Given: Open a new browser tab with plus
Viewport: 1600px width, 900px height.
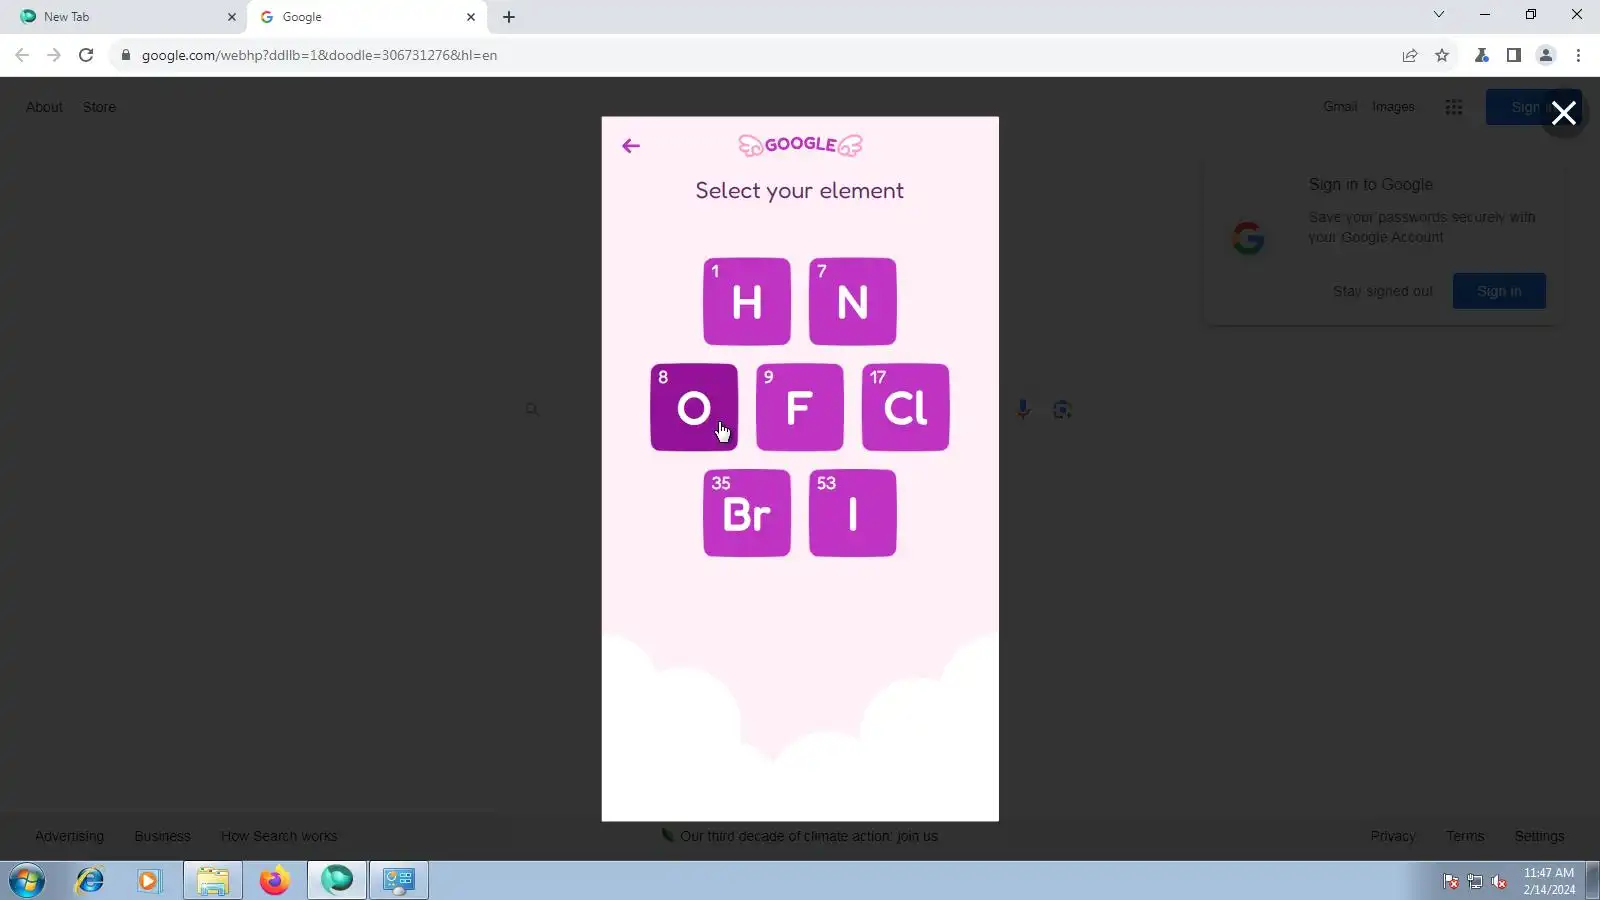Looking at the screenshot, I should 509,17.
